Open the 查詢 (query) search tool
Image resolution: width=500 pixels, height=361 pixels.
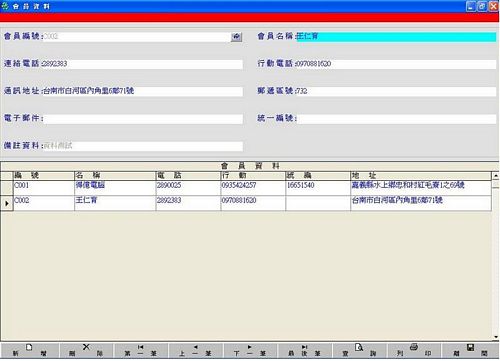coord(359,350)
